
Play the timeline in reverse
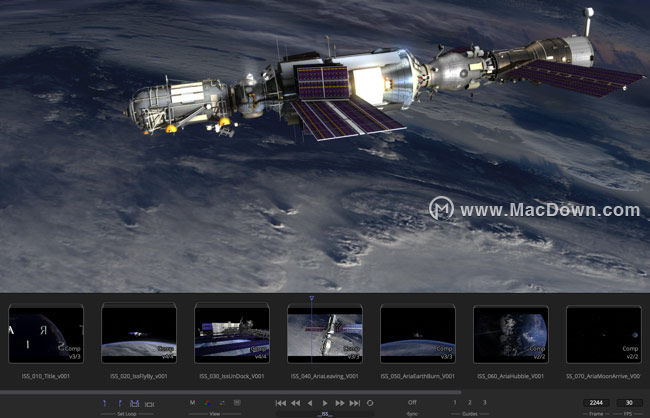tap(310, 403)
